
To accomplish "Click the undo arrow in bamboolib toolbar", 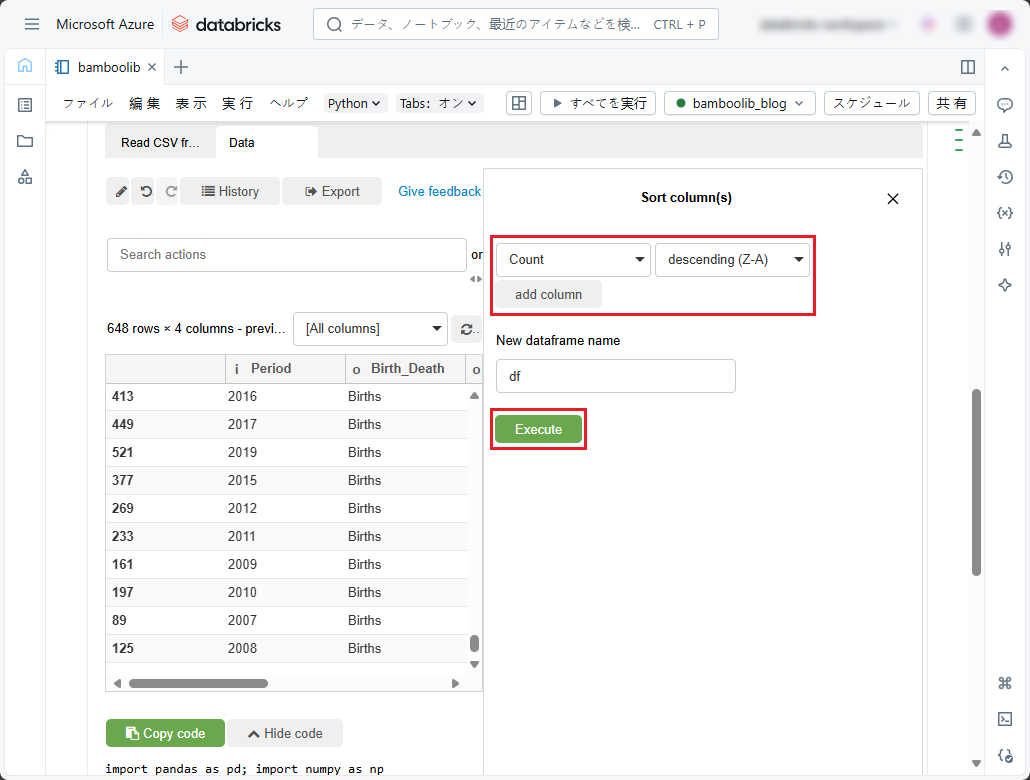I will pos(146,191).
